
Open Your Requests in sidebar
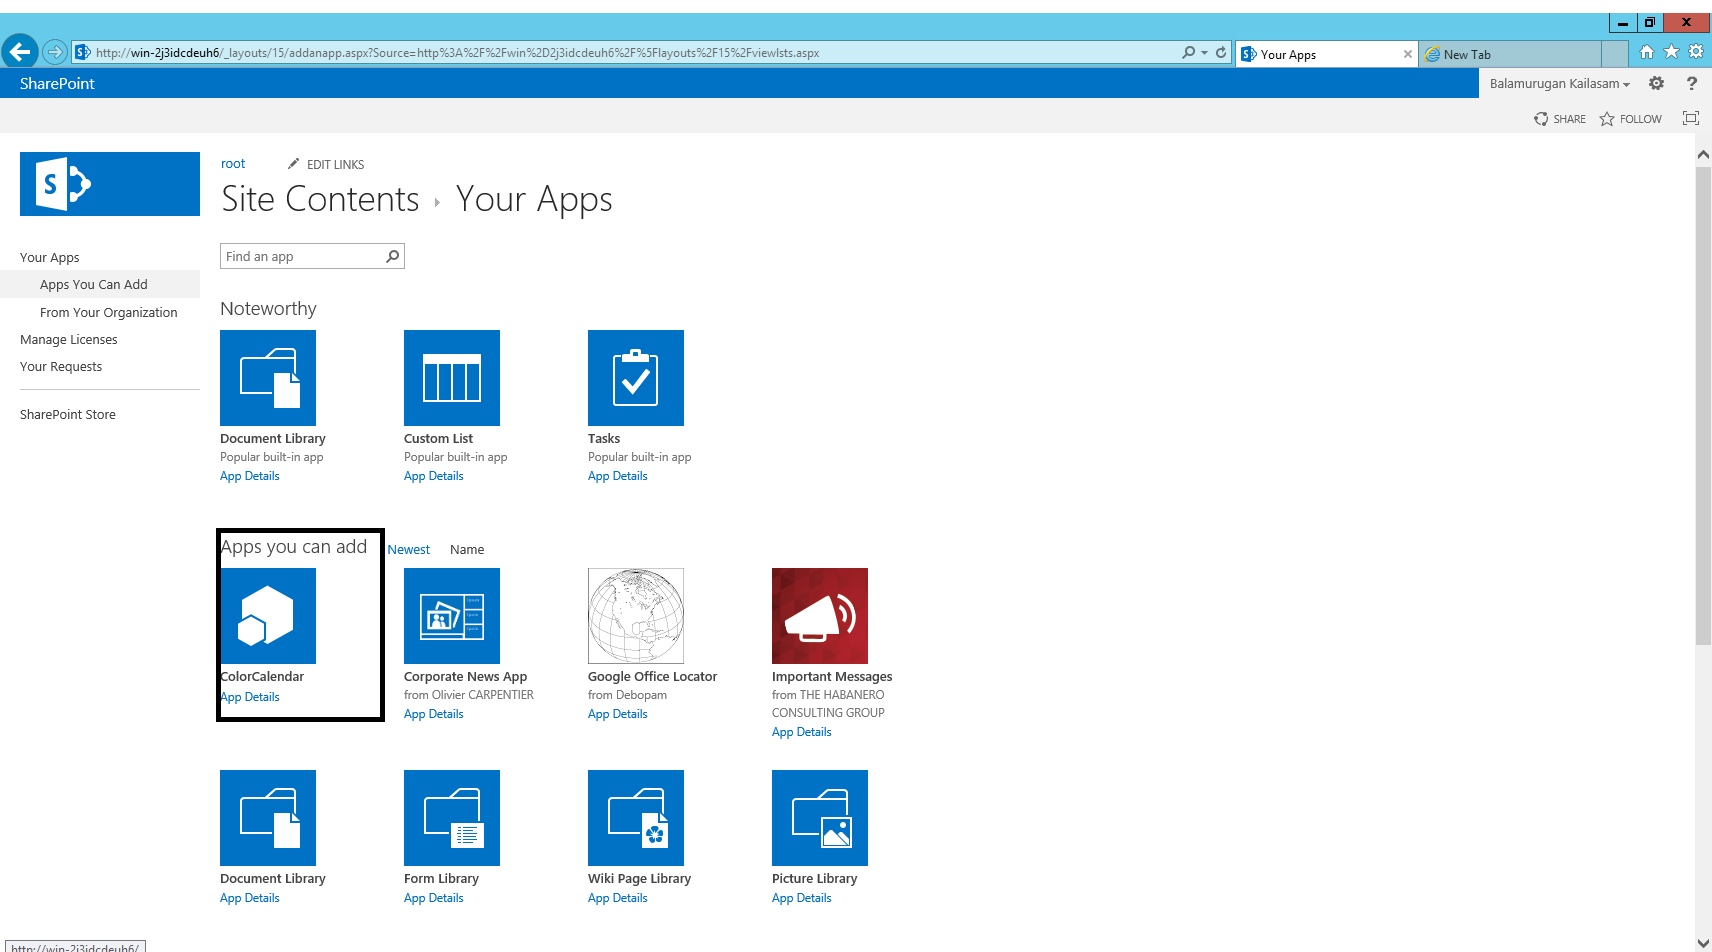coord(61,367)
